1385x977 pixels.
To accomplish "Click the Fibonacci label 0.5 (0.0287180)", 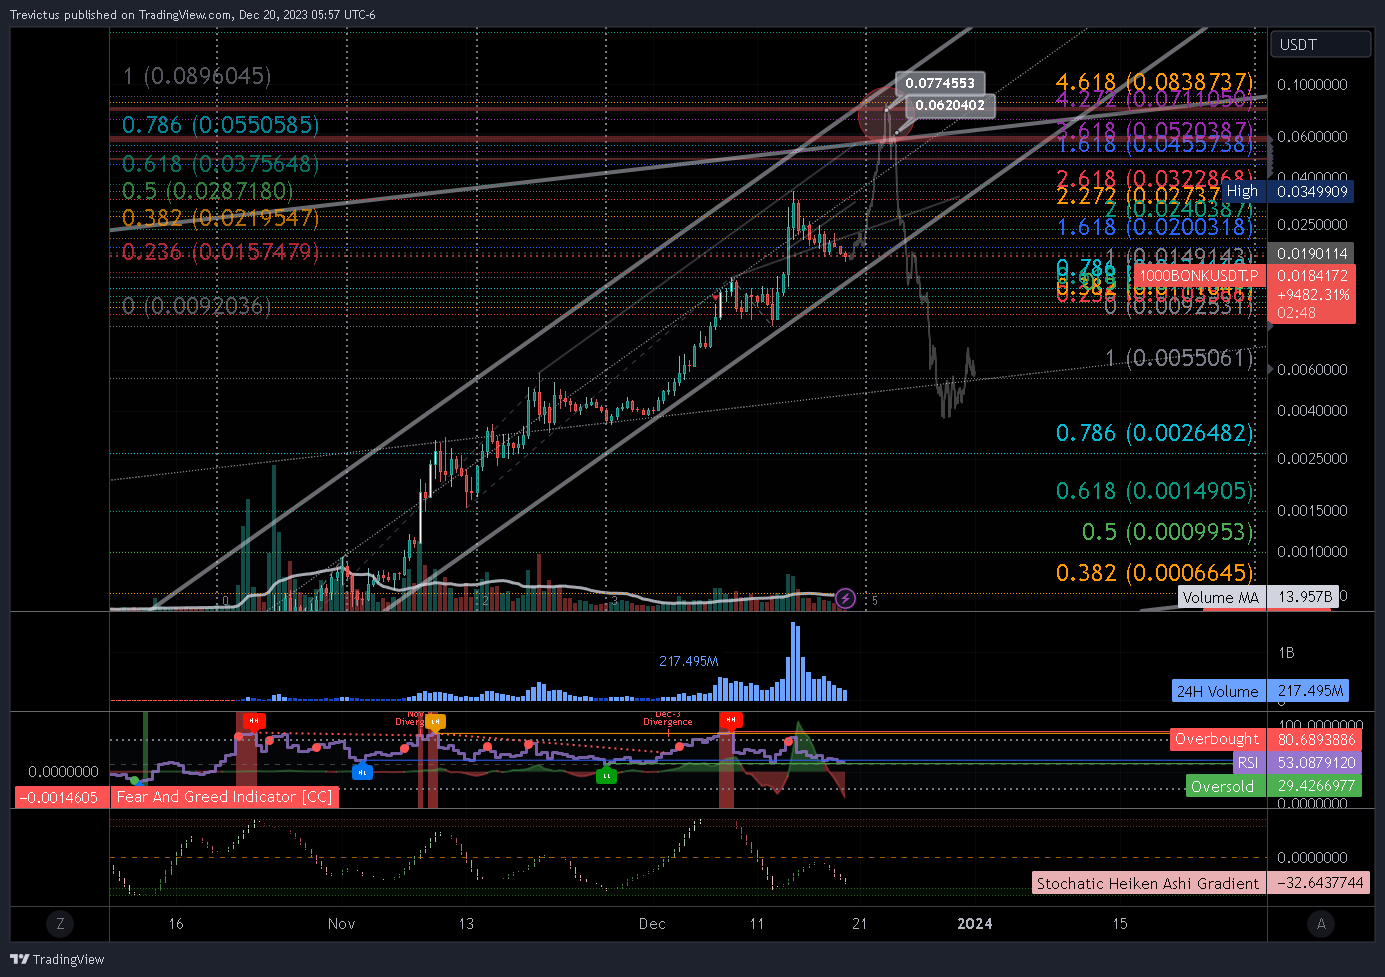I will (x=208, y=191).
